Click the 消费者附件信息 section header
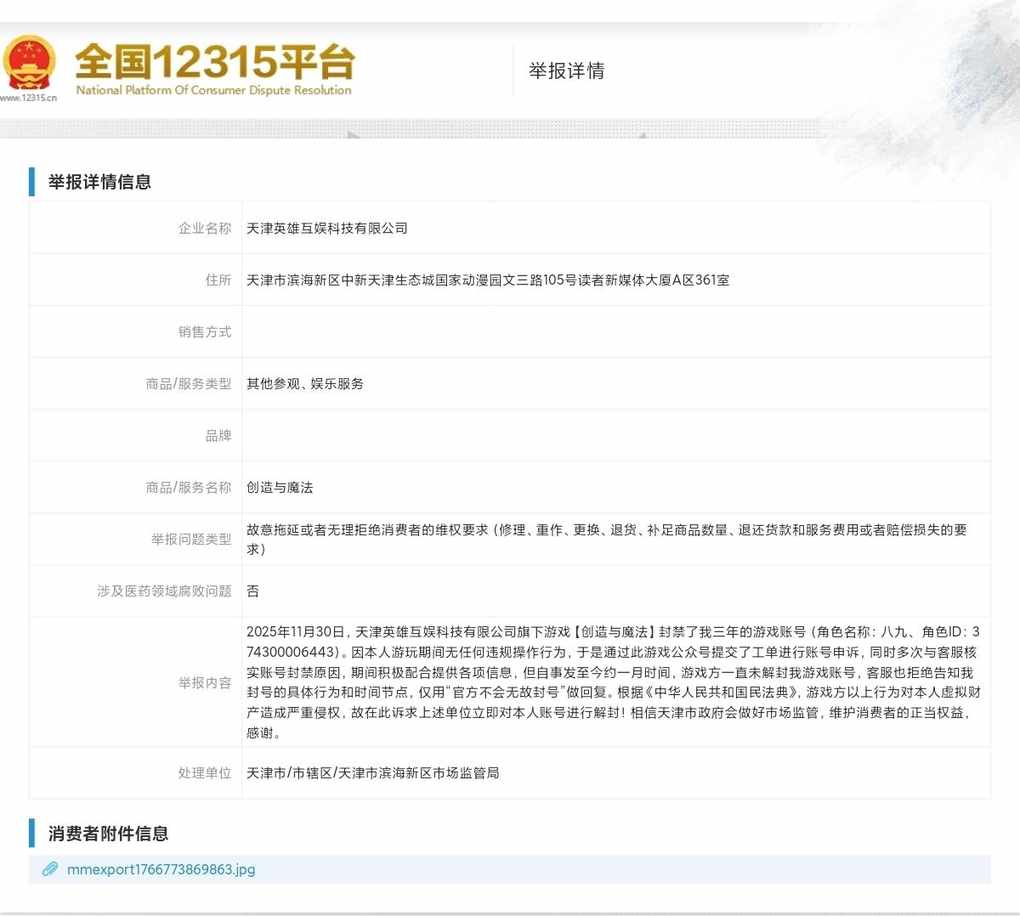 pyautogui.click(x=108, y=833)
